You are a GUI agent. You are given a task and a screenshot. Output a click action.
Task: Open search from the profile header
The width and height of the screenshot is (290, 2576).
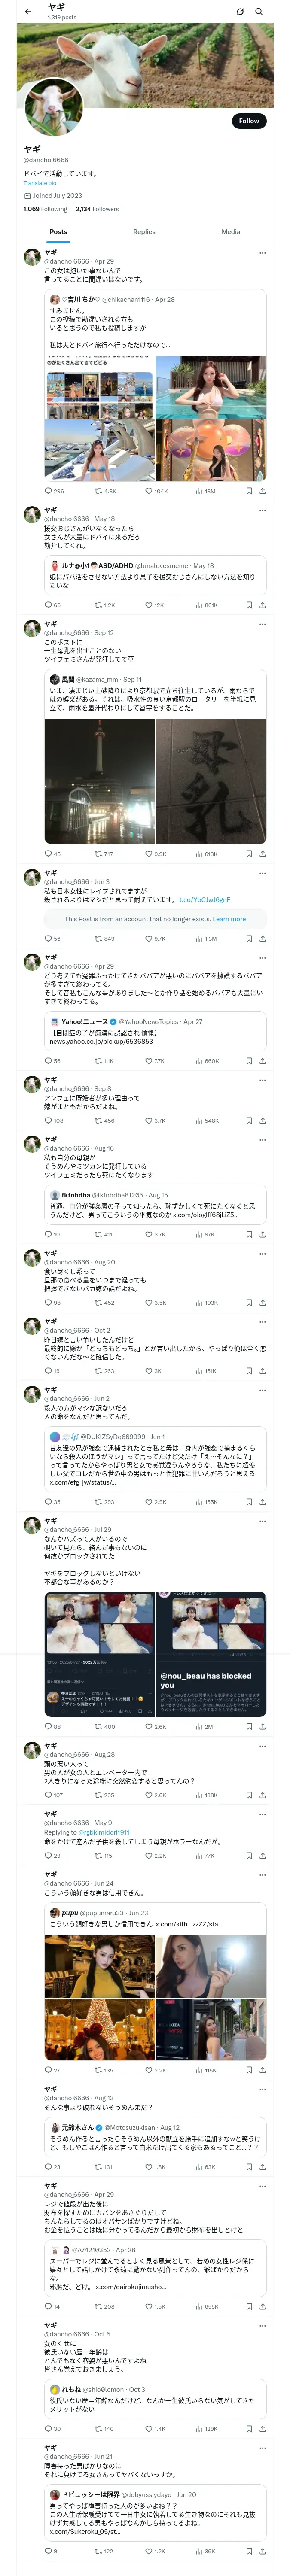(x=259, y=12)
